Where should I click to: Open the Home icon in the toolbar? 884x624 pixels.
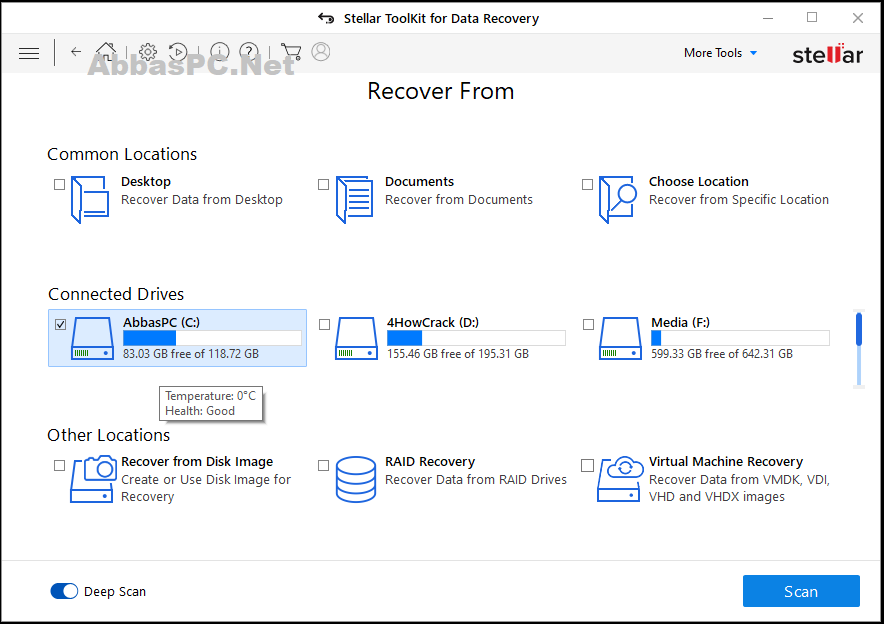pos(106,51)
